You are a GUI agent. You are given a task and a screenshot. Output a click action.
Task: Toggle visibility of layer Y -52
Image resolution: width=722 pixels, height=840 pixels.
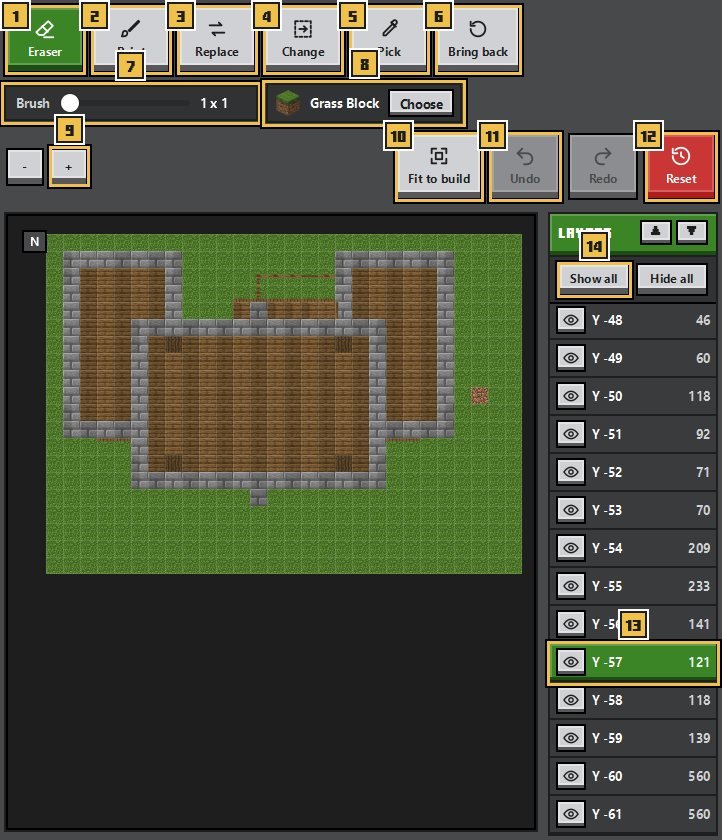click(571, 472)
